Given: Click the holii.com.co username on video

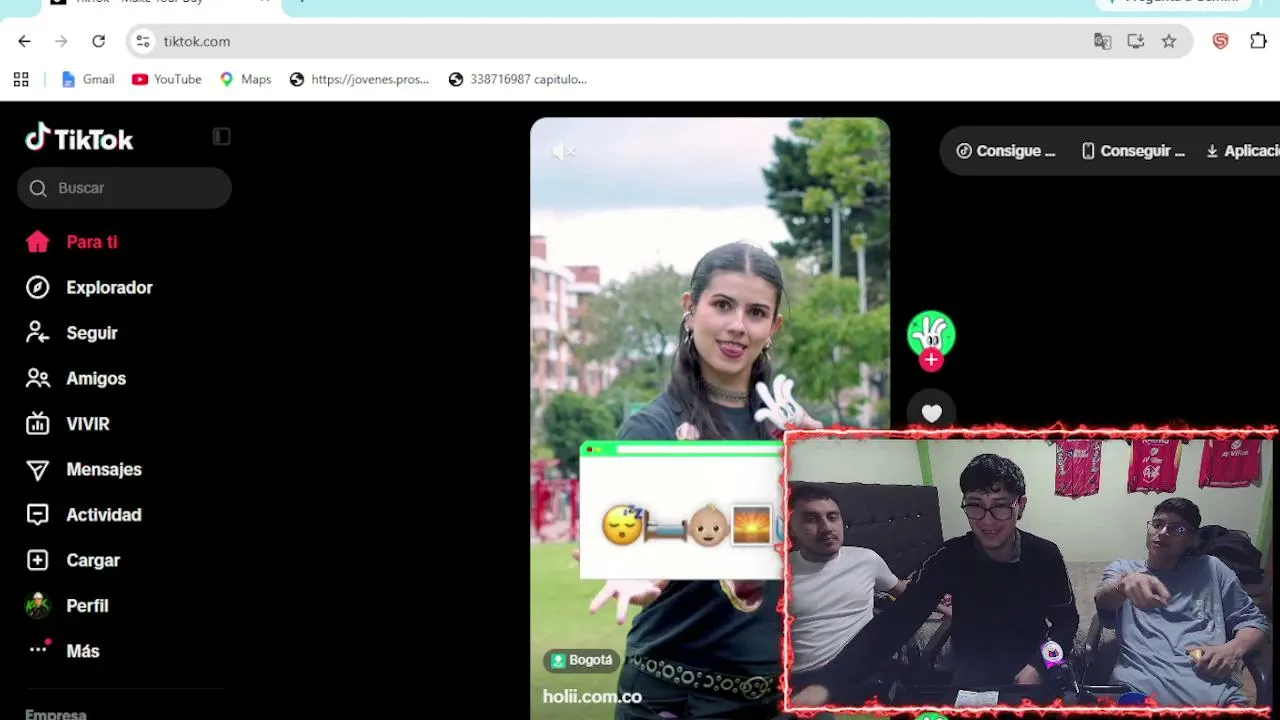Looking at the screenshot, I should coord(592,697).
